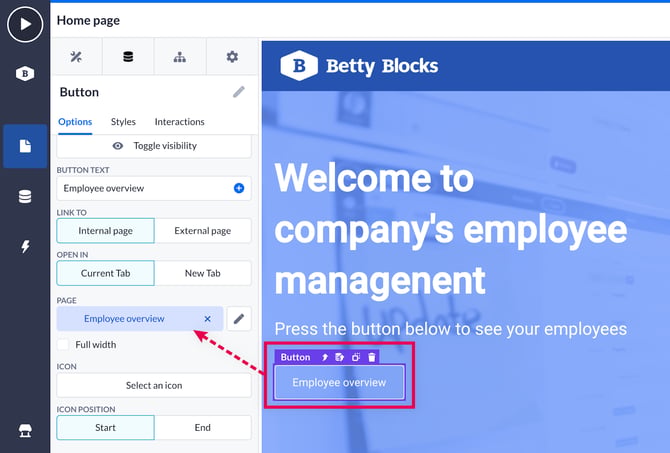Screen dimensions: 670x453
Task: Duplicate the Button component
Action: [x=356, y=357]
